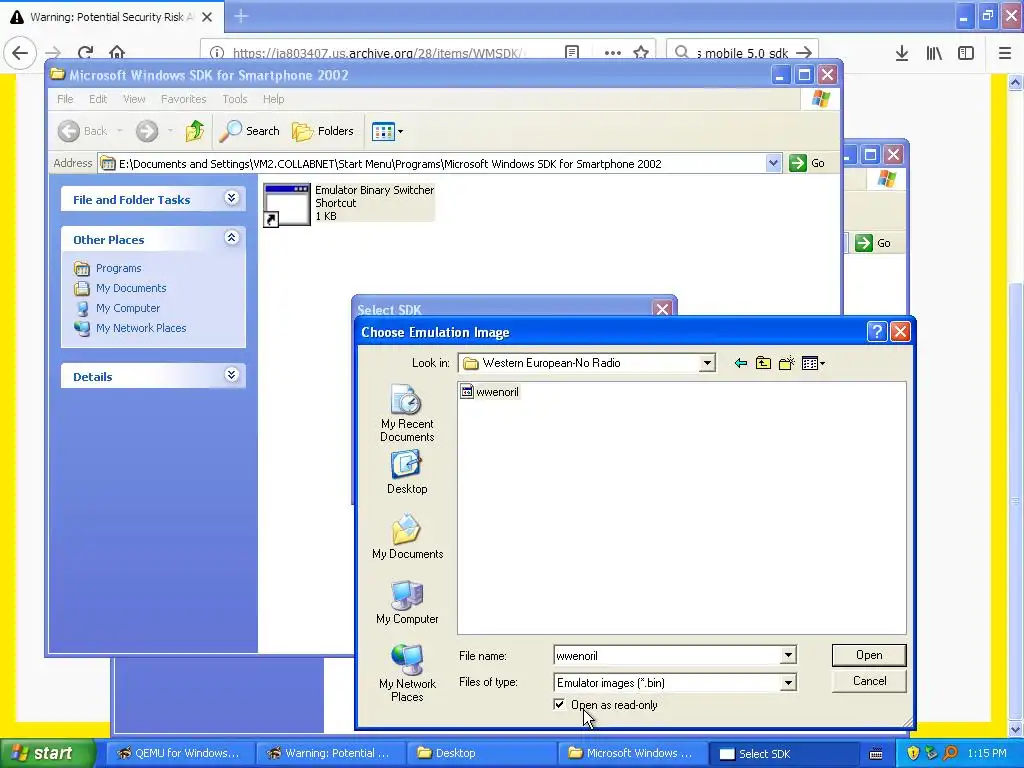The image size is (1024, 768).
Task: Toggle the Open as read-only checkbox
Action: click(559, 704)
